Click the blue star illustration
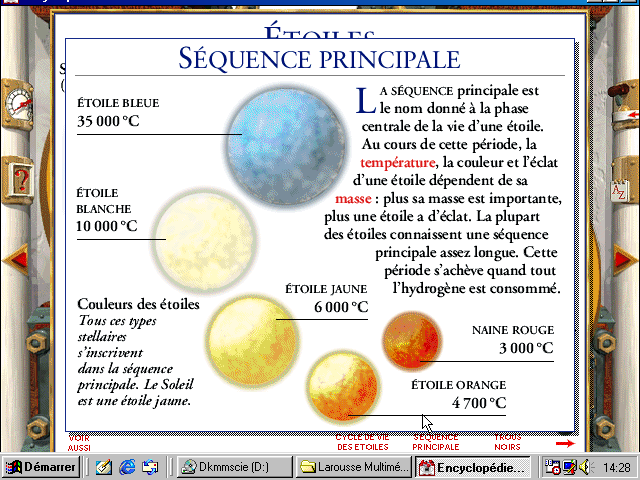Image resolution: width=640 pixels, height=480 pixels. coord(286,146)
